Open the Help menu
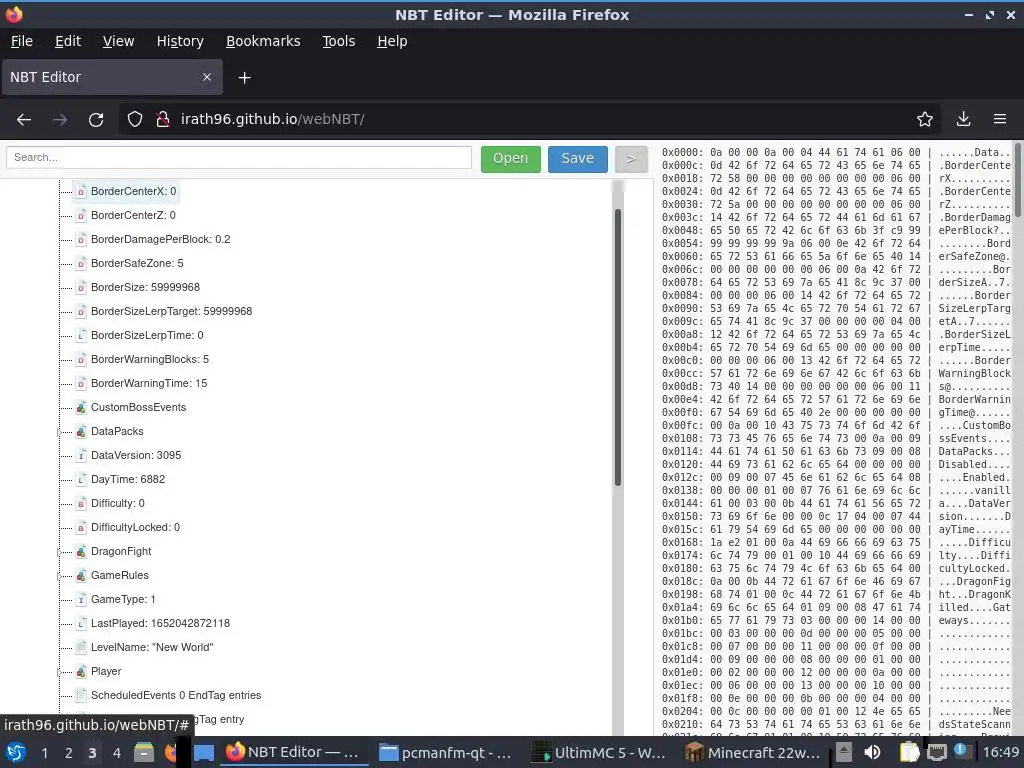The image size is (1024, 768). tap(392, 41)
